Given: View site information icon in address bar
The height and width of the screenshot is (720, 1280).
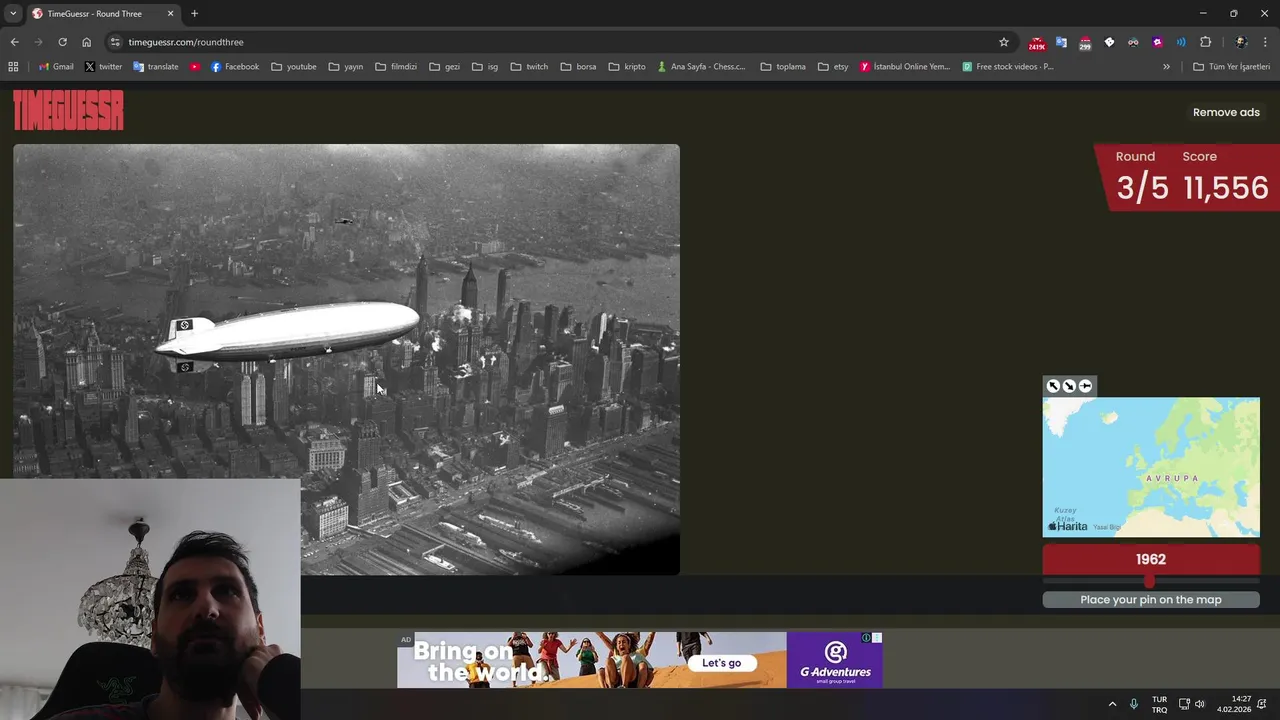Looking at the screenshot, I should 115,42.
